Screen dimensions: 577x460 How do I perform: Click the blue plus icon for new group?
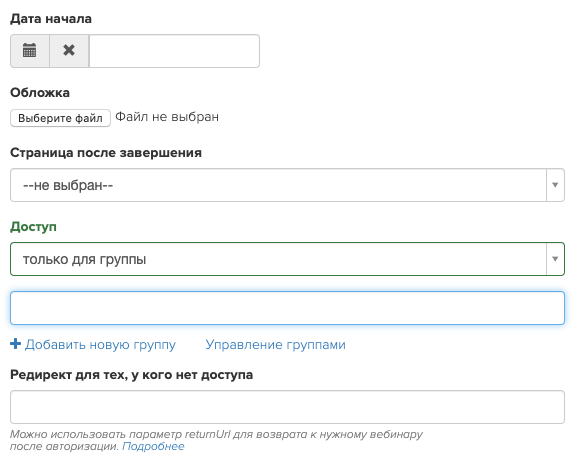(15, 344)
